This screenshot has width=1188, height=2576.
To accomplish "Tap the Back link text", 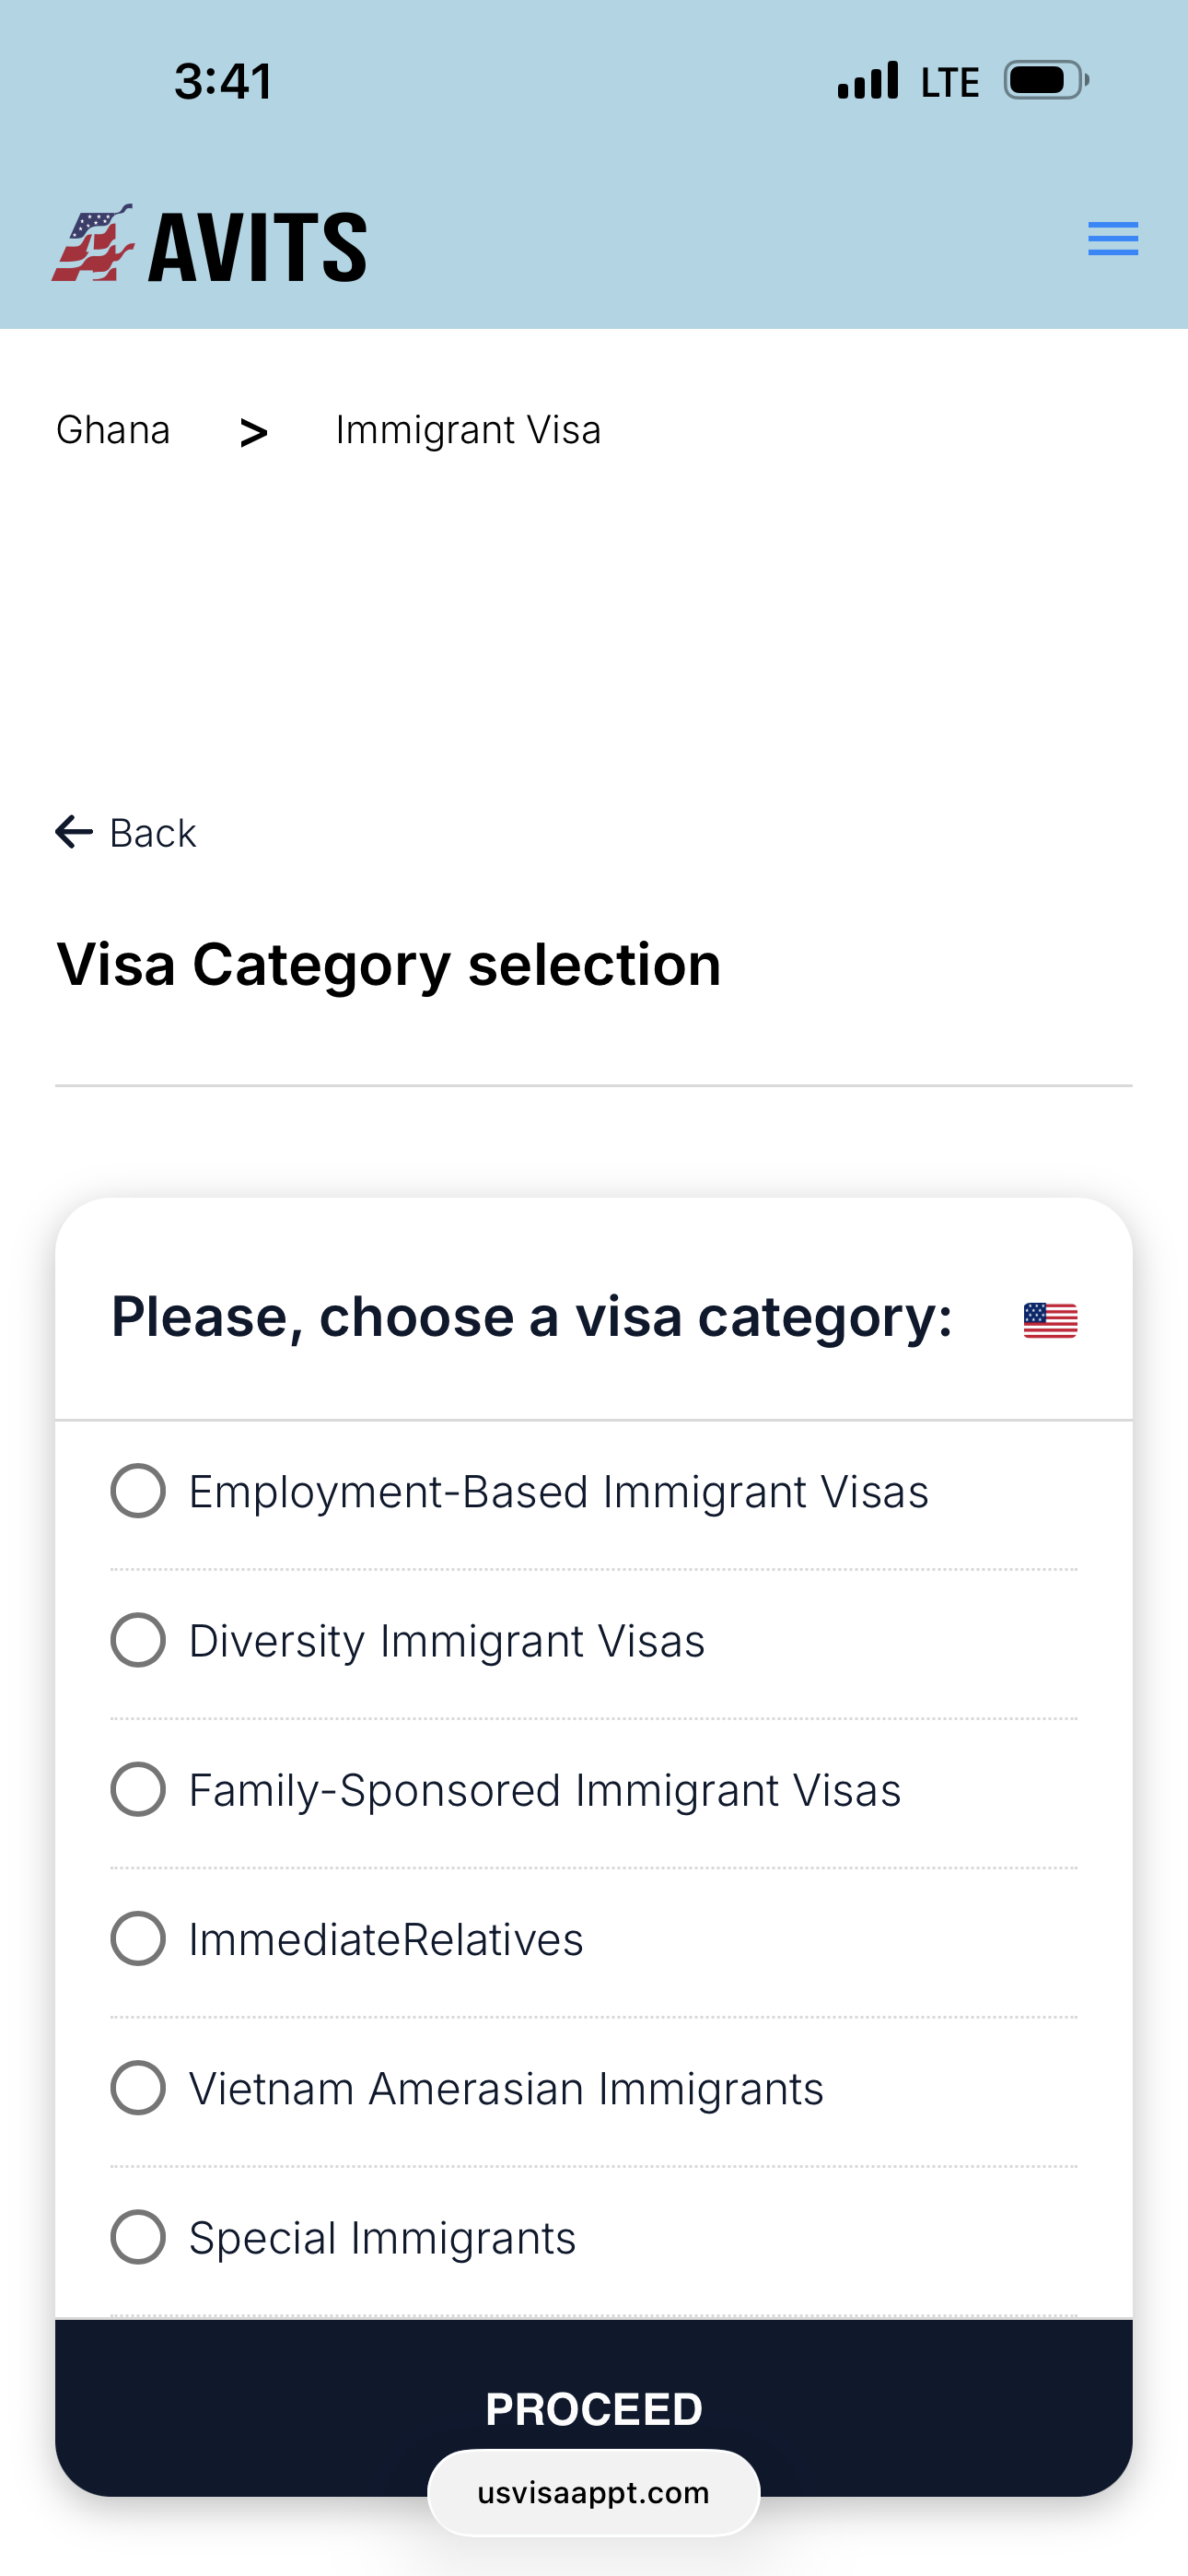I will pyautogui.click(x=153, y=833).
